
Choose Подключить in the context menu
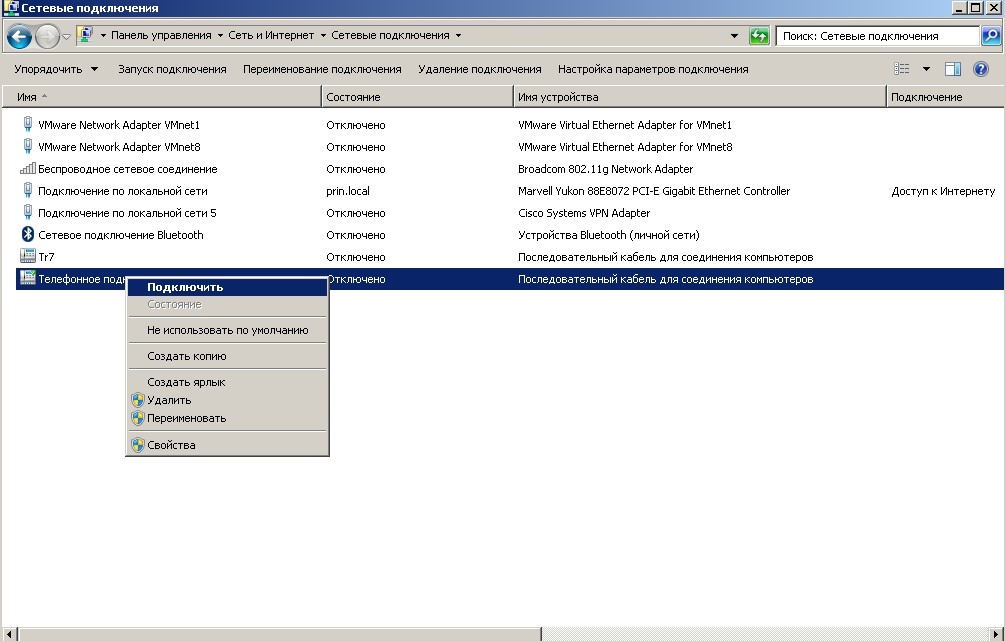[x=227, y=287]
